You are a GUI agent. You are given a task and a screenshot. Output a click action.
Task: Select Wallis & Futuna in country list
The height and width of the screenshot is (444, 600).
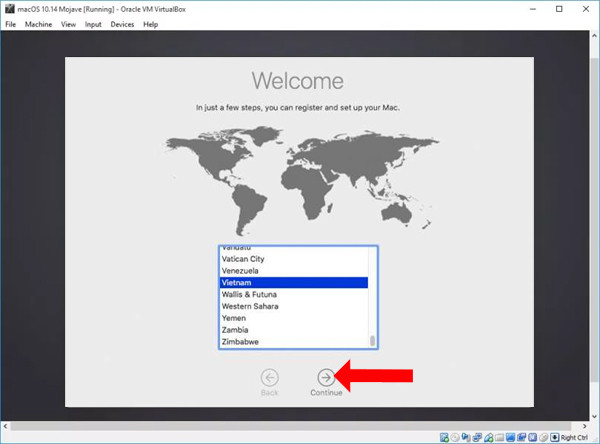tap(293, 294)
